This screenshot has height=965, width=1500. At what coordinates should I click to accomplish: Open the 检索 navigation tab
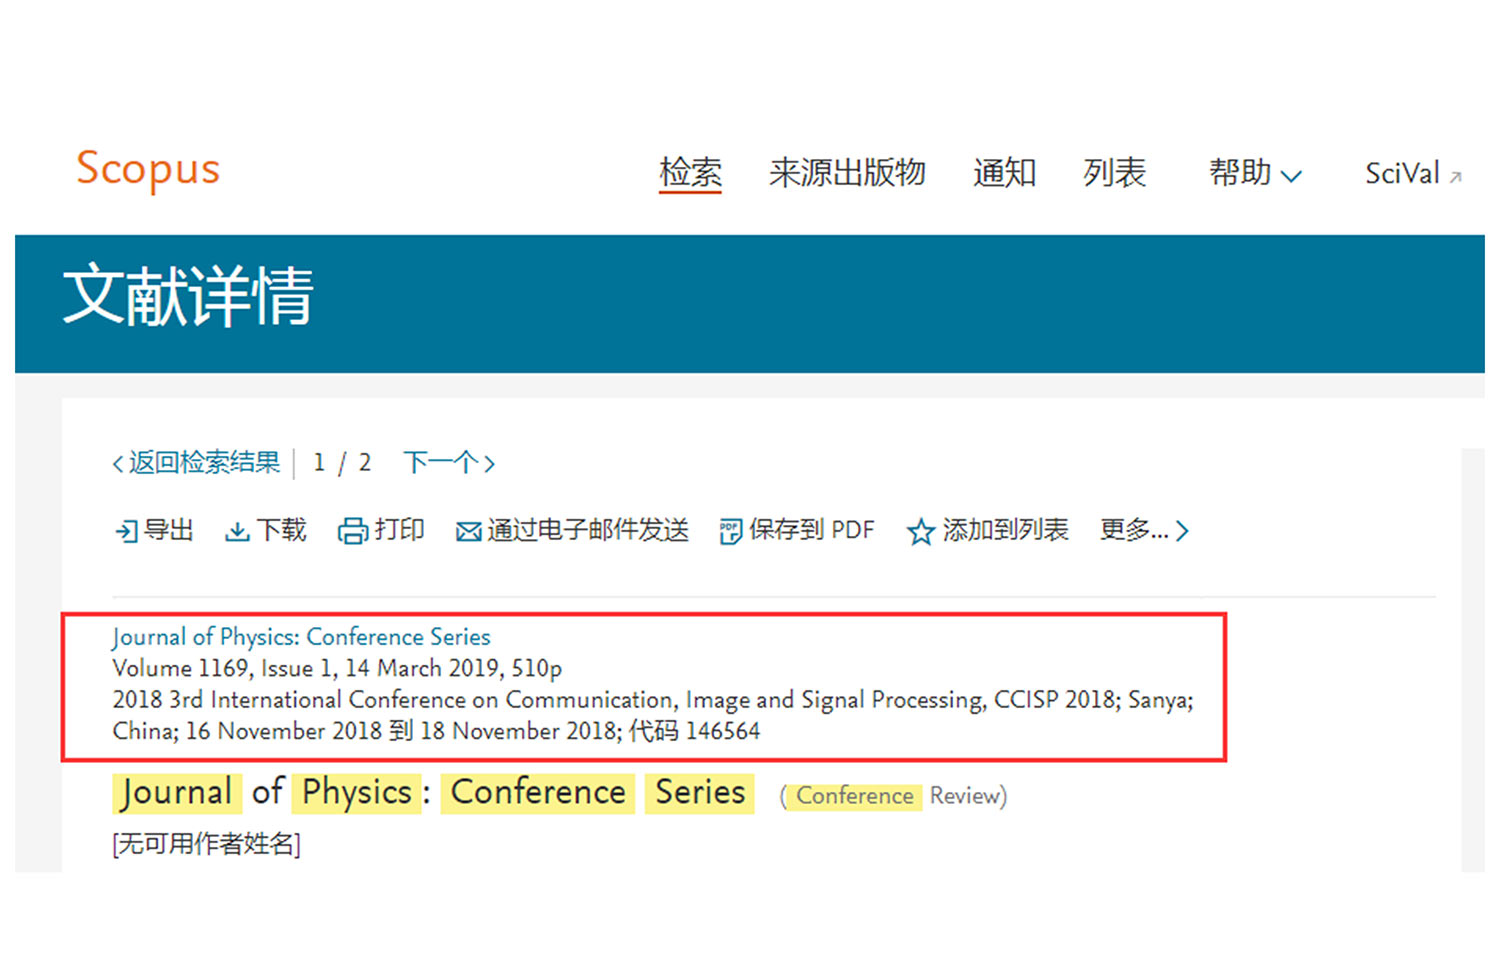tap(690, 173)
